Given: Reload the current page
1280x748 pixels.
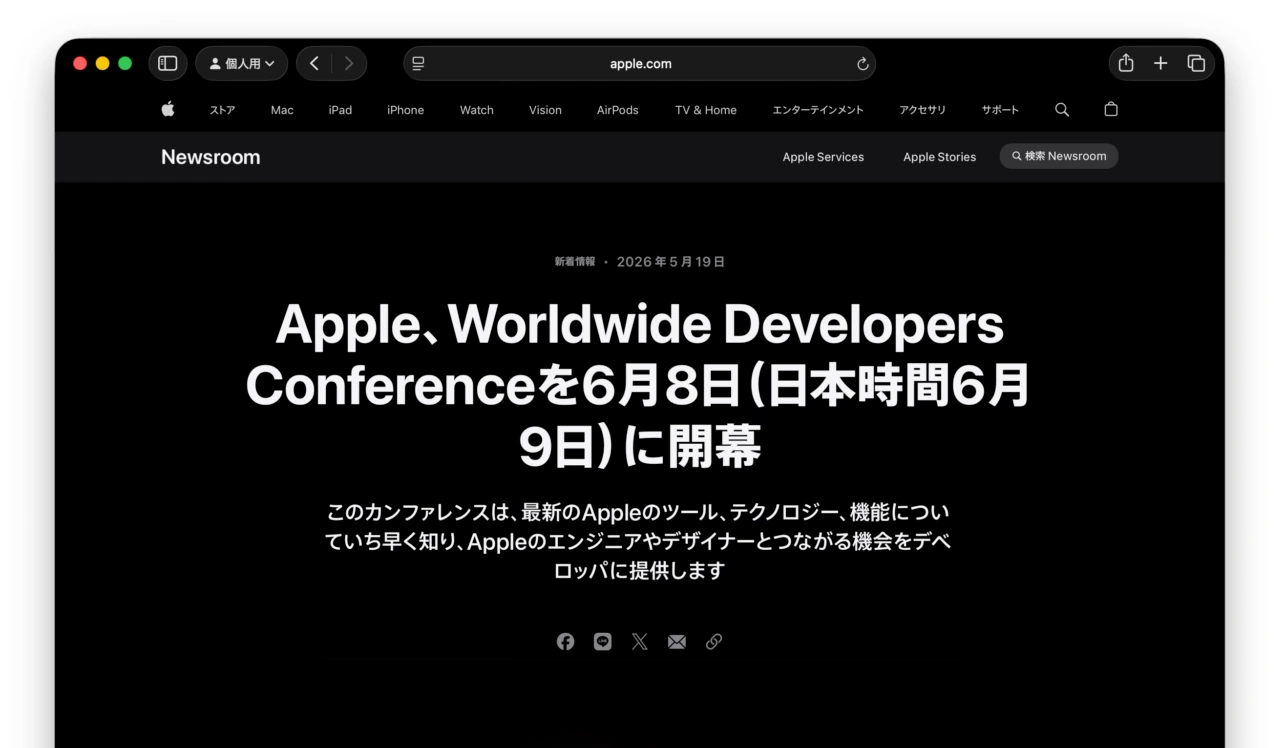Looking at the screenshot, I should click(862, 63).
